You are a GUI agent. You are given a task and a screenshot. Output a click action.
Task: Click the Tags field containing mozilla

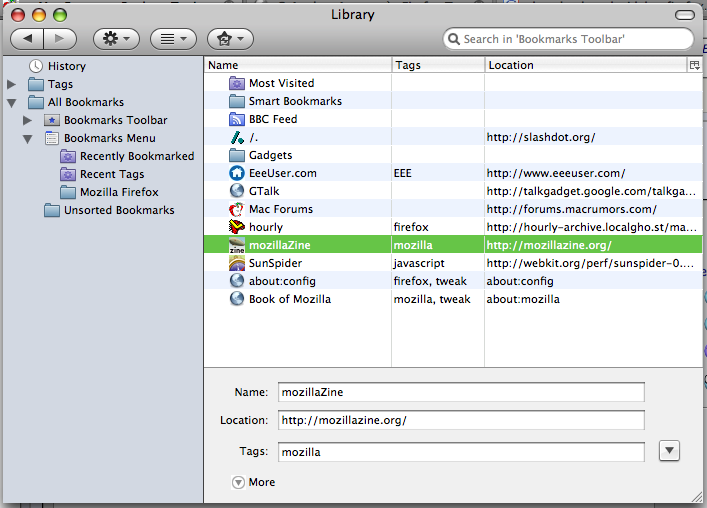coord(461,452)
